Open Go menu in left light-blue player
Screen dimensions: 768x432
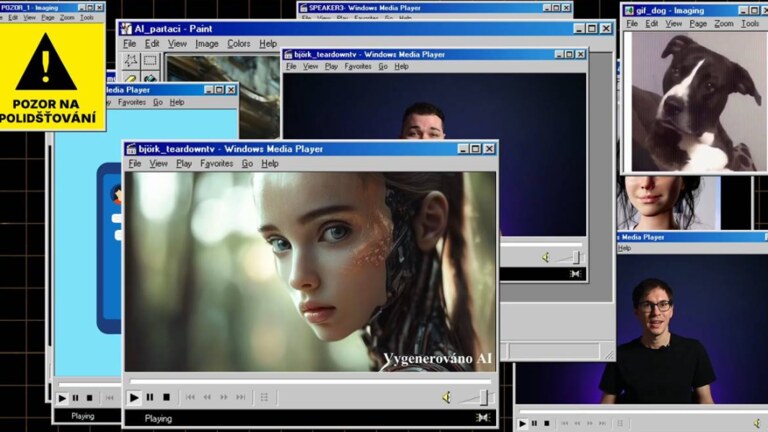pos(158,102)
